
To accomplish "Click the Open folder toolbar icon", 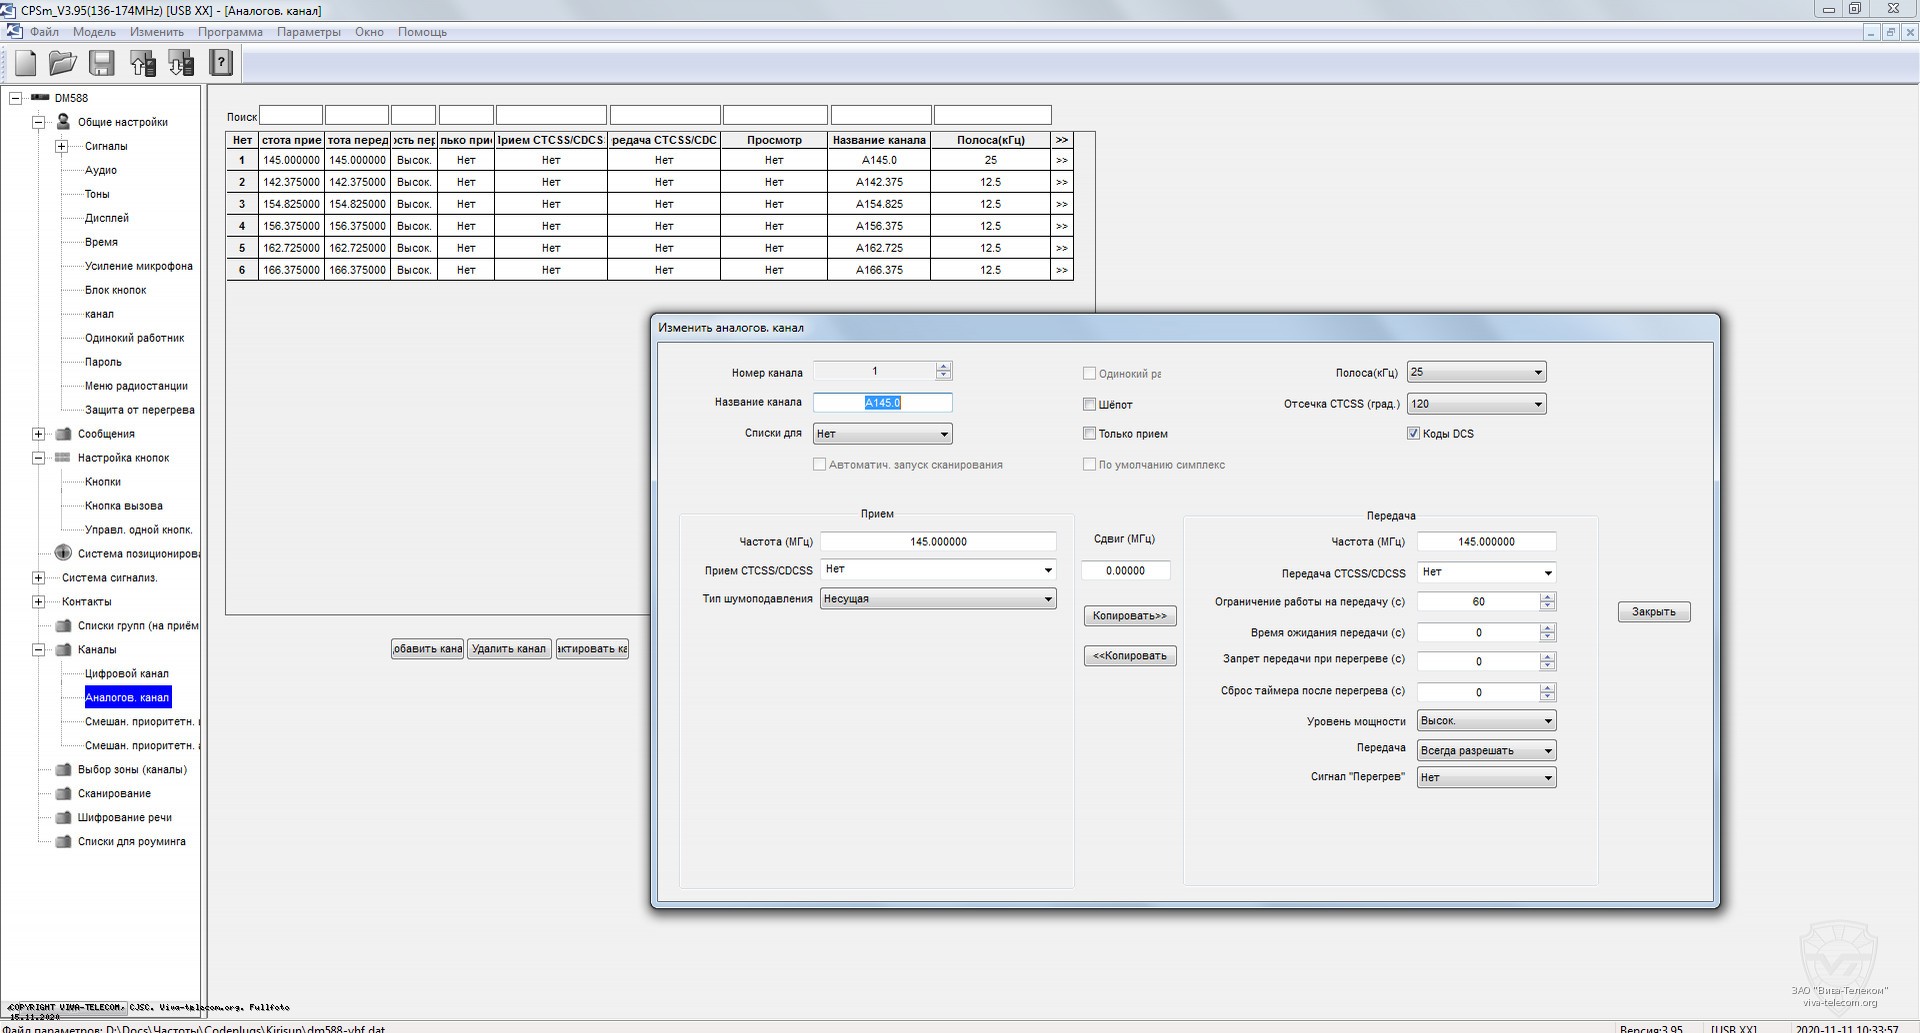I will coord(63,64).
